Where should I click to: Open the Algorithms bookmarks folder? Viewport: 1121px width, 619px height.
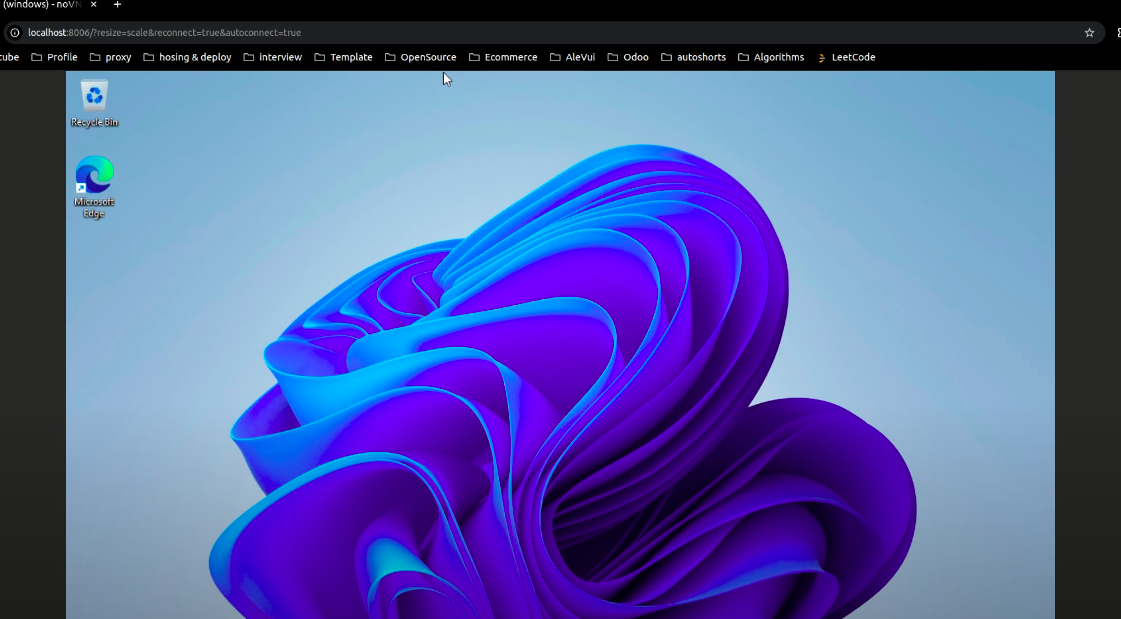click(x=771, y=57)
